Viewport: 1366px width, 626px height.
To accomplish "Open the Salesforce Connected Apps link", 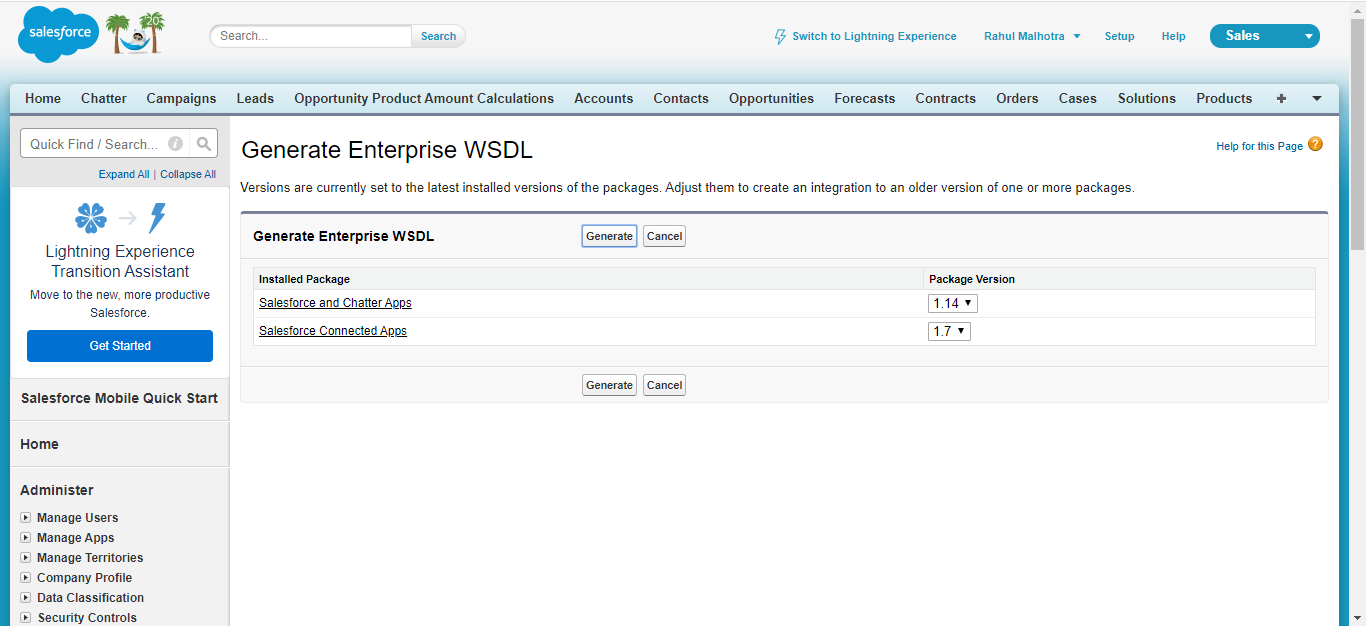I will coord(333,330).
